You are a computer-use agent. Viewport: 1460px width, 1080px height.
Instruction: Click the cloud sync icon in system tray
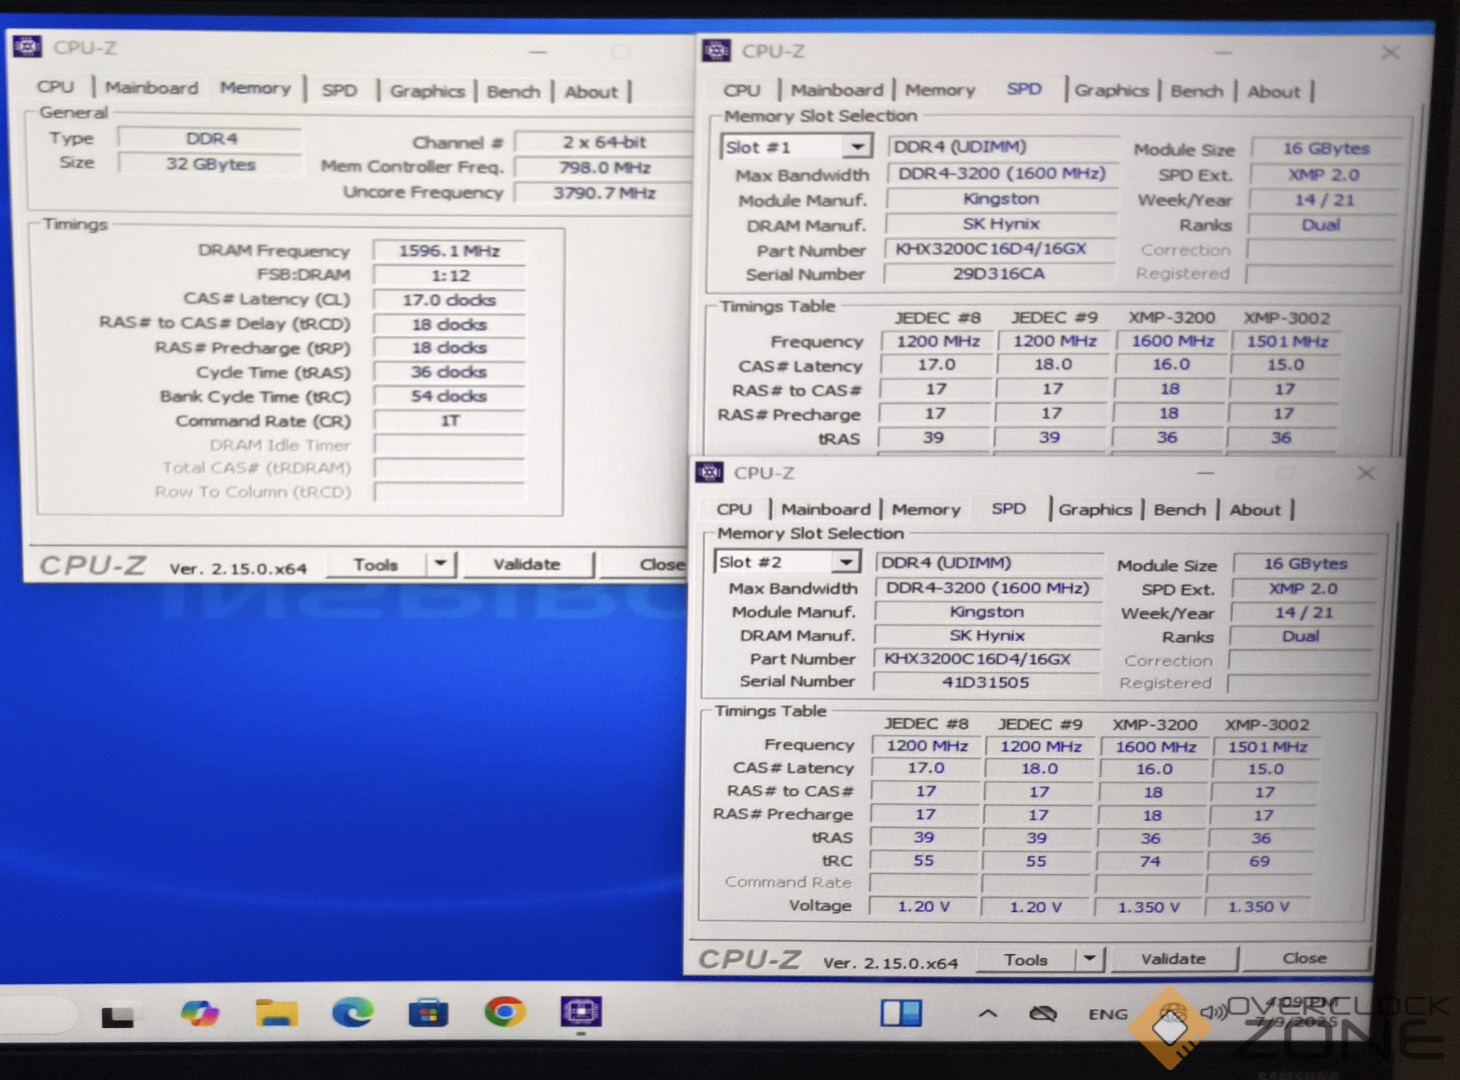1043,1013
